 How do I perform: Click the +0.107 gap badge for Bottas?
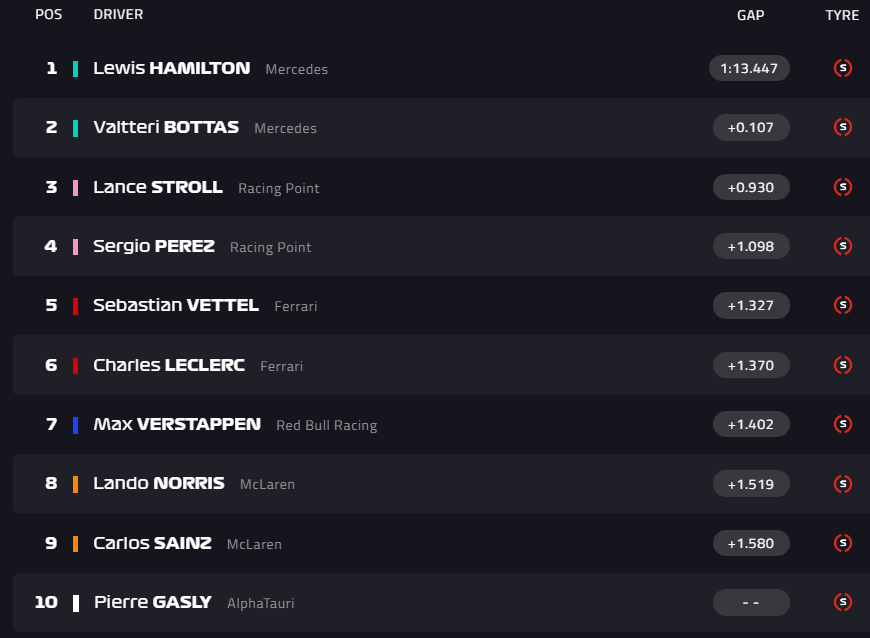pos(751,127)
